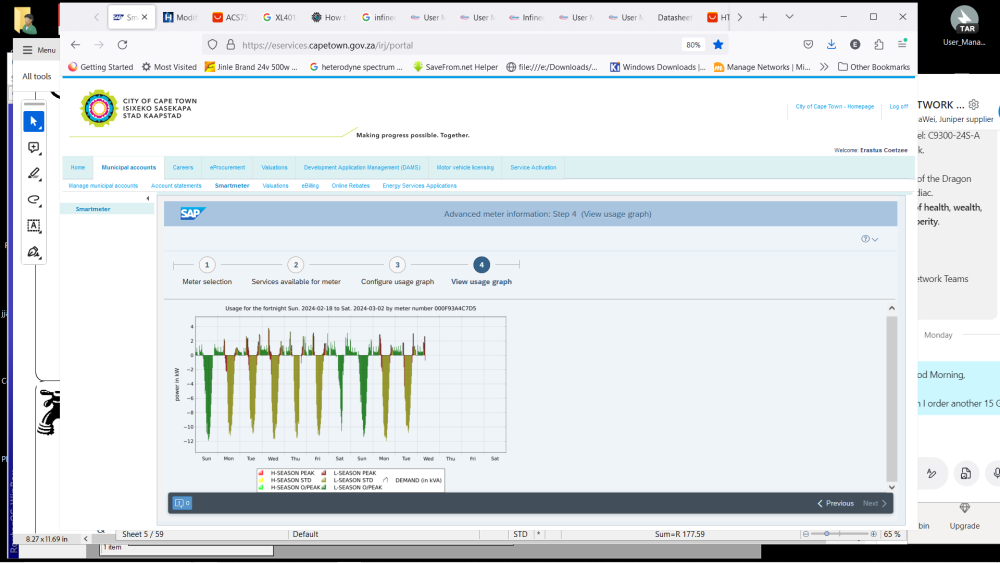Choose the add comment tool in PDF sidebar
1000x563 pixels.
pyautogui.click(x=34, y=147)
